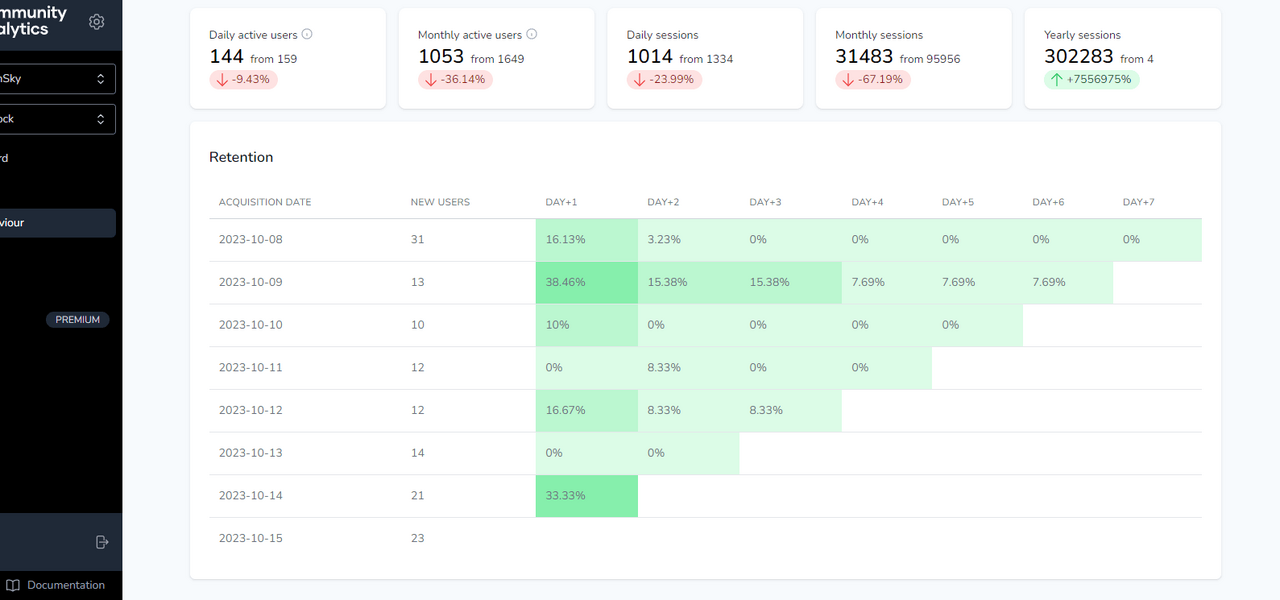Click the sign-out icon at sidebar bottom
The image size is (1280, 600).
(101, 541)
